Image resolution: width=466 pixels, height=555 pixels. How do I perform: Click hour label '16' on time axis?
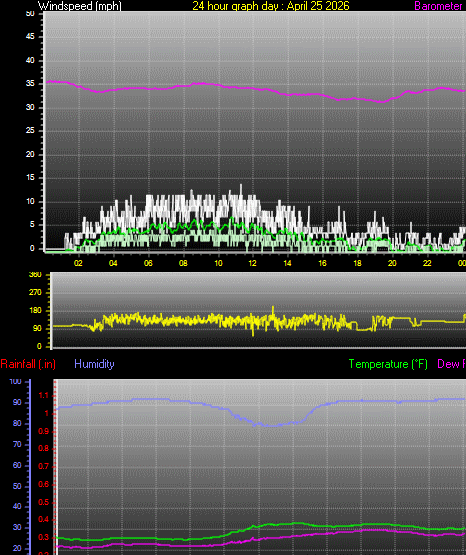click(x=322, y=263)
